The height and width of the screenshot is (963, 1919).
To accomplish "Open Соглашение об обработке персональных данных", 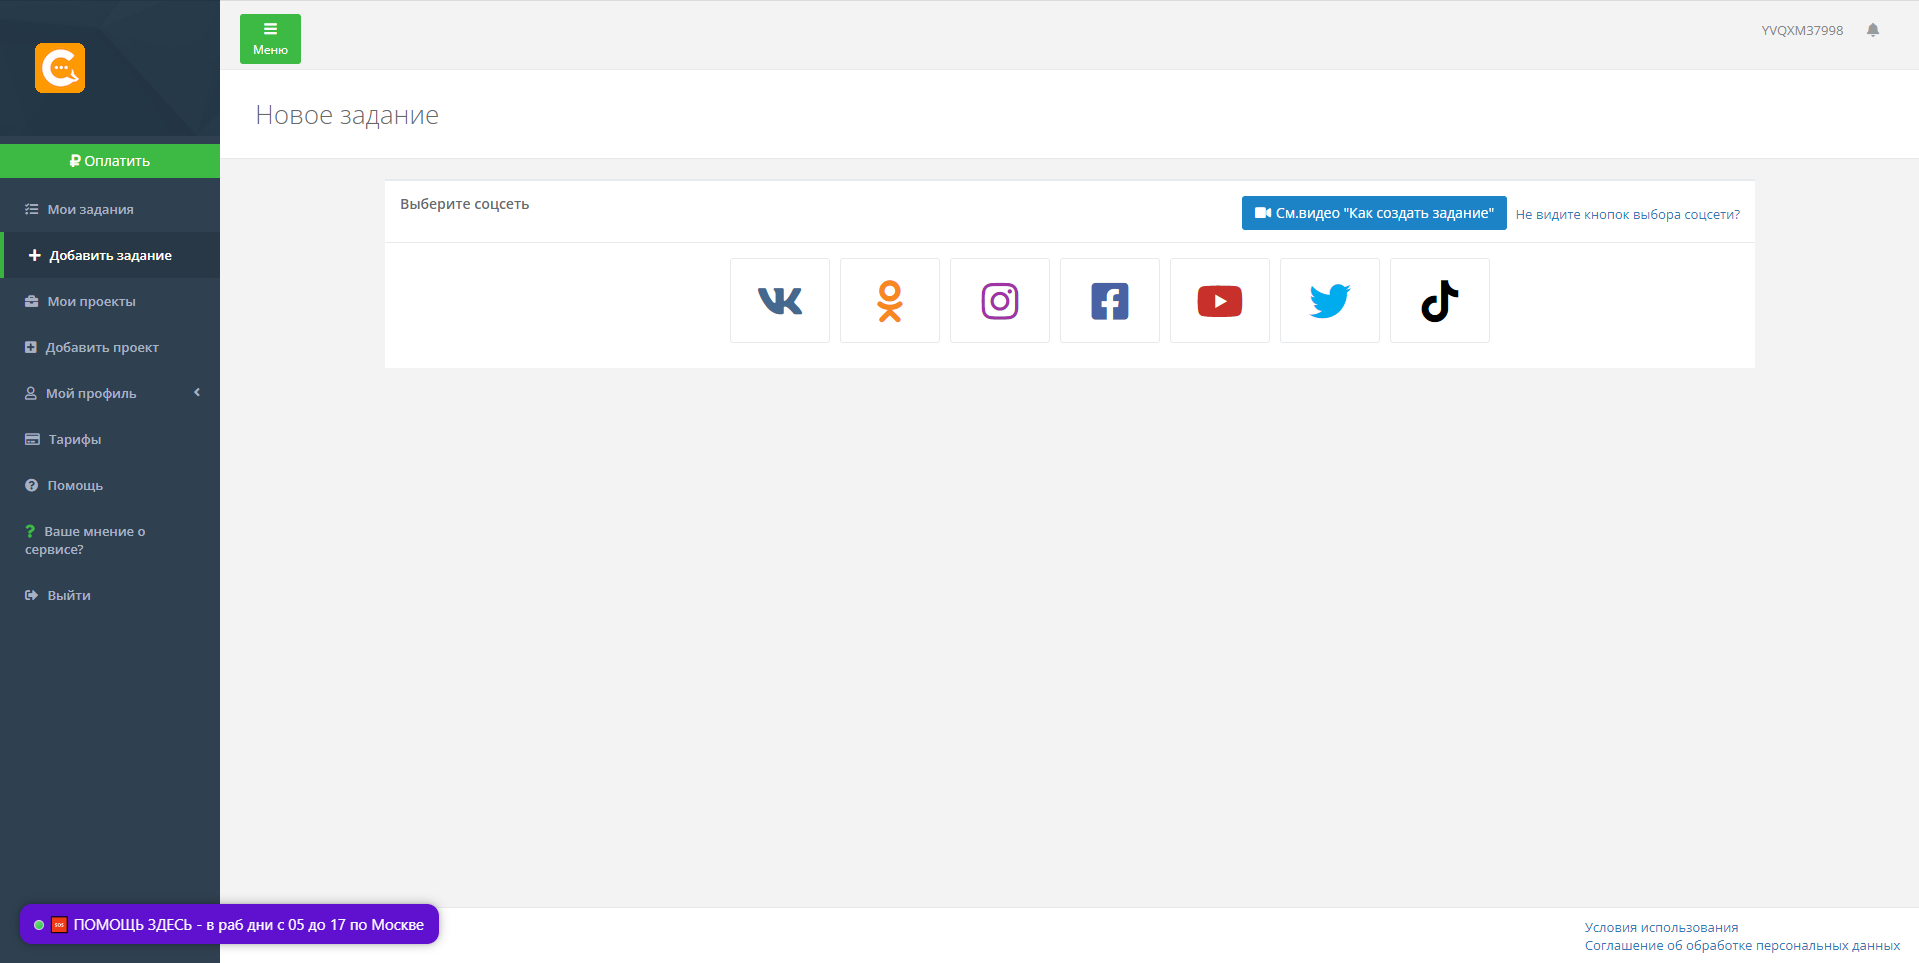I will click(x=1742, y=945).
